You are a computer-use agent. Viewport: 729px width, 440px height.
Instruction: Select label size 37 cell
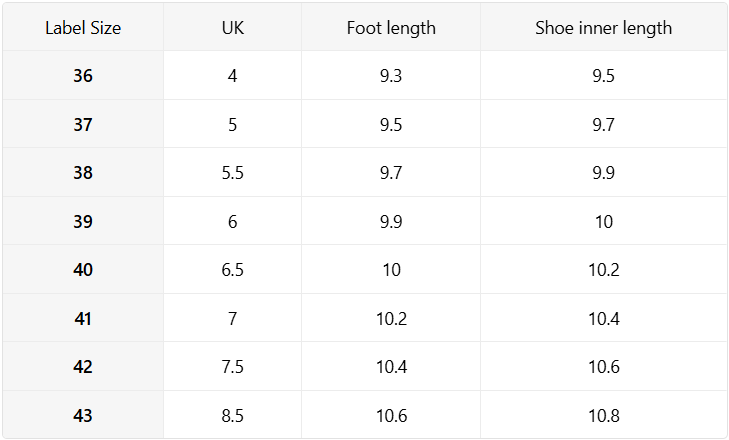click(x=83, y=125)
